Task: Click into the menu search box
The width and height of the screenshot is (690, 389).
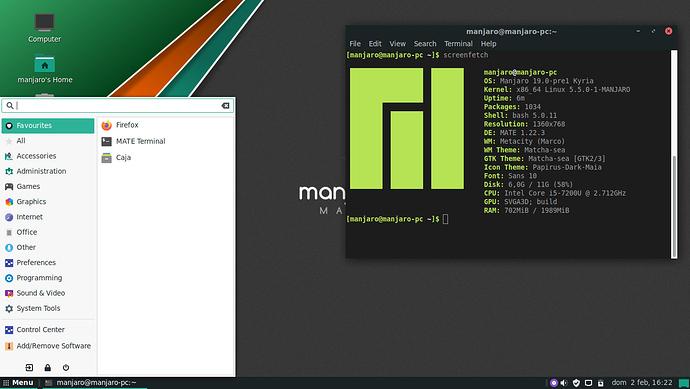Action: tap(118, 106)
